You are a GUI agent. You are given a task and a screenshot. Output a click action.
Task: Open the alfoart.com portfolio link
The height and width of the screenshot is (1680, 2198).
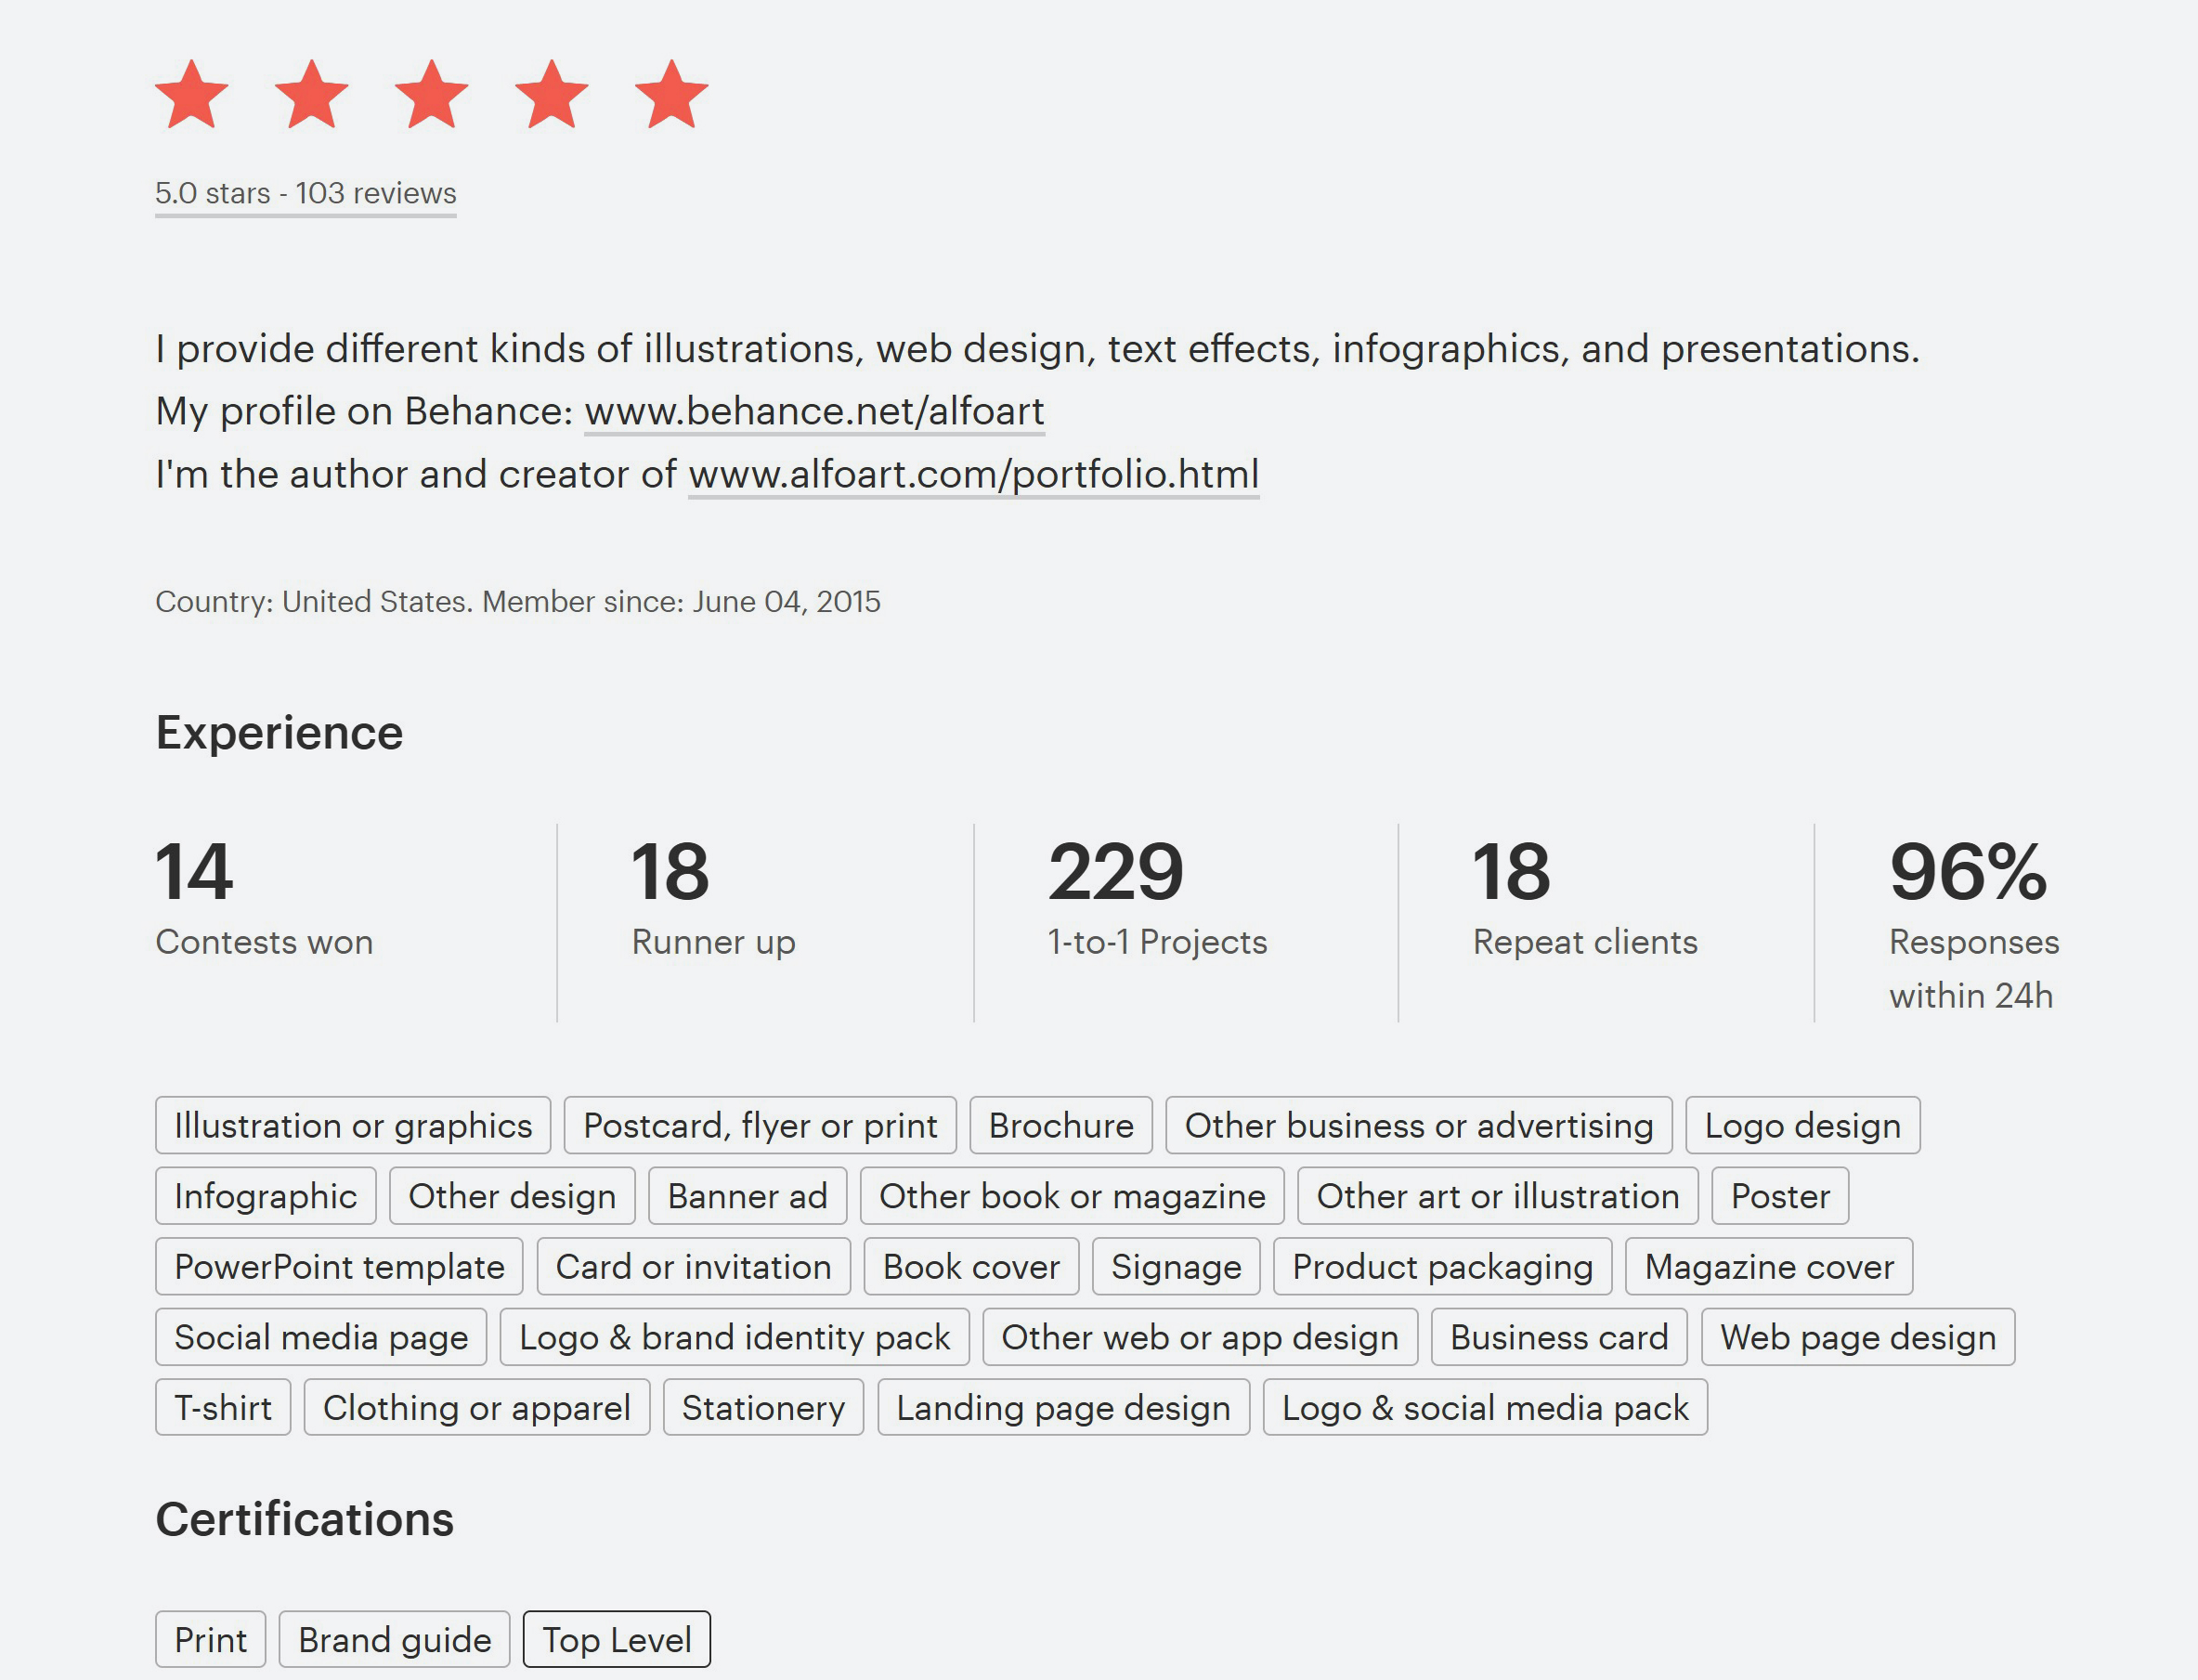point(973,474)
